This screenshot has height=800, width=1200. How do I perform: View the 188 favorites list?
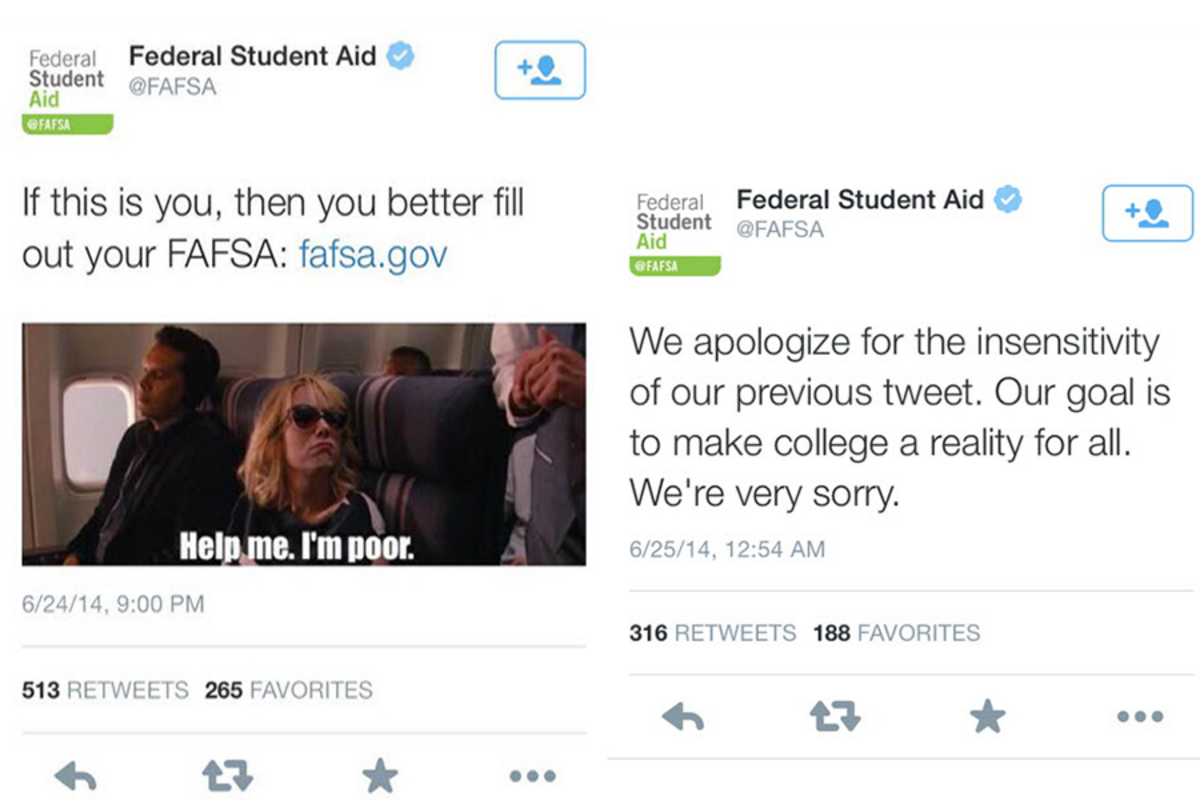[896, 633]
